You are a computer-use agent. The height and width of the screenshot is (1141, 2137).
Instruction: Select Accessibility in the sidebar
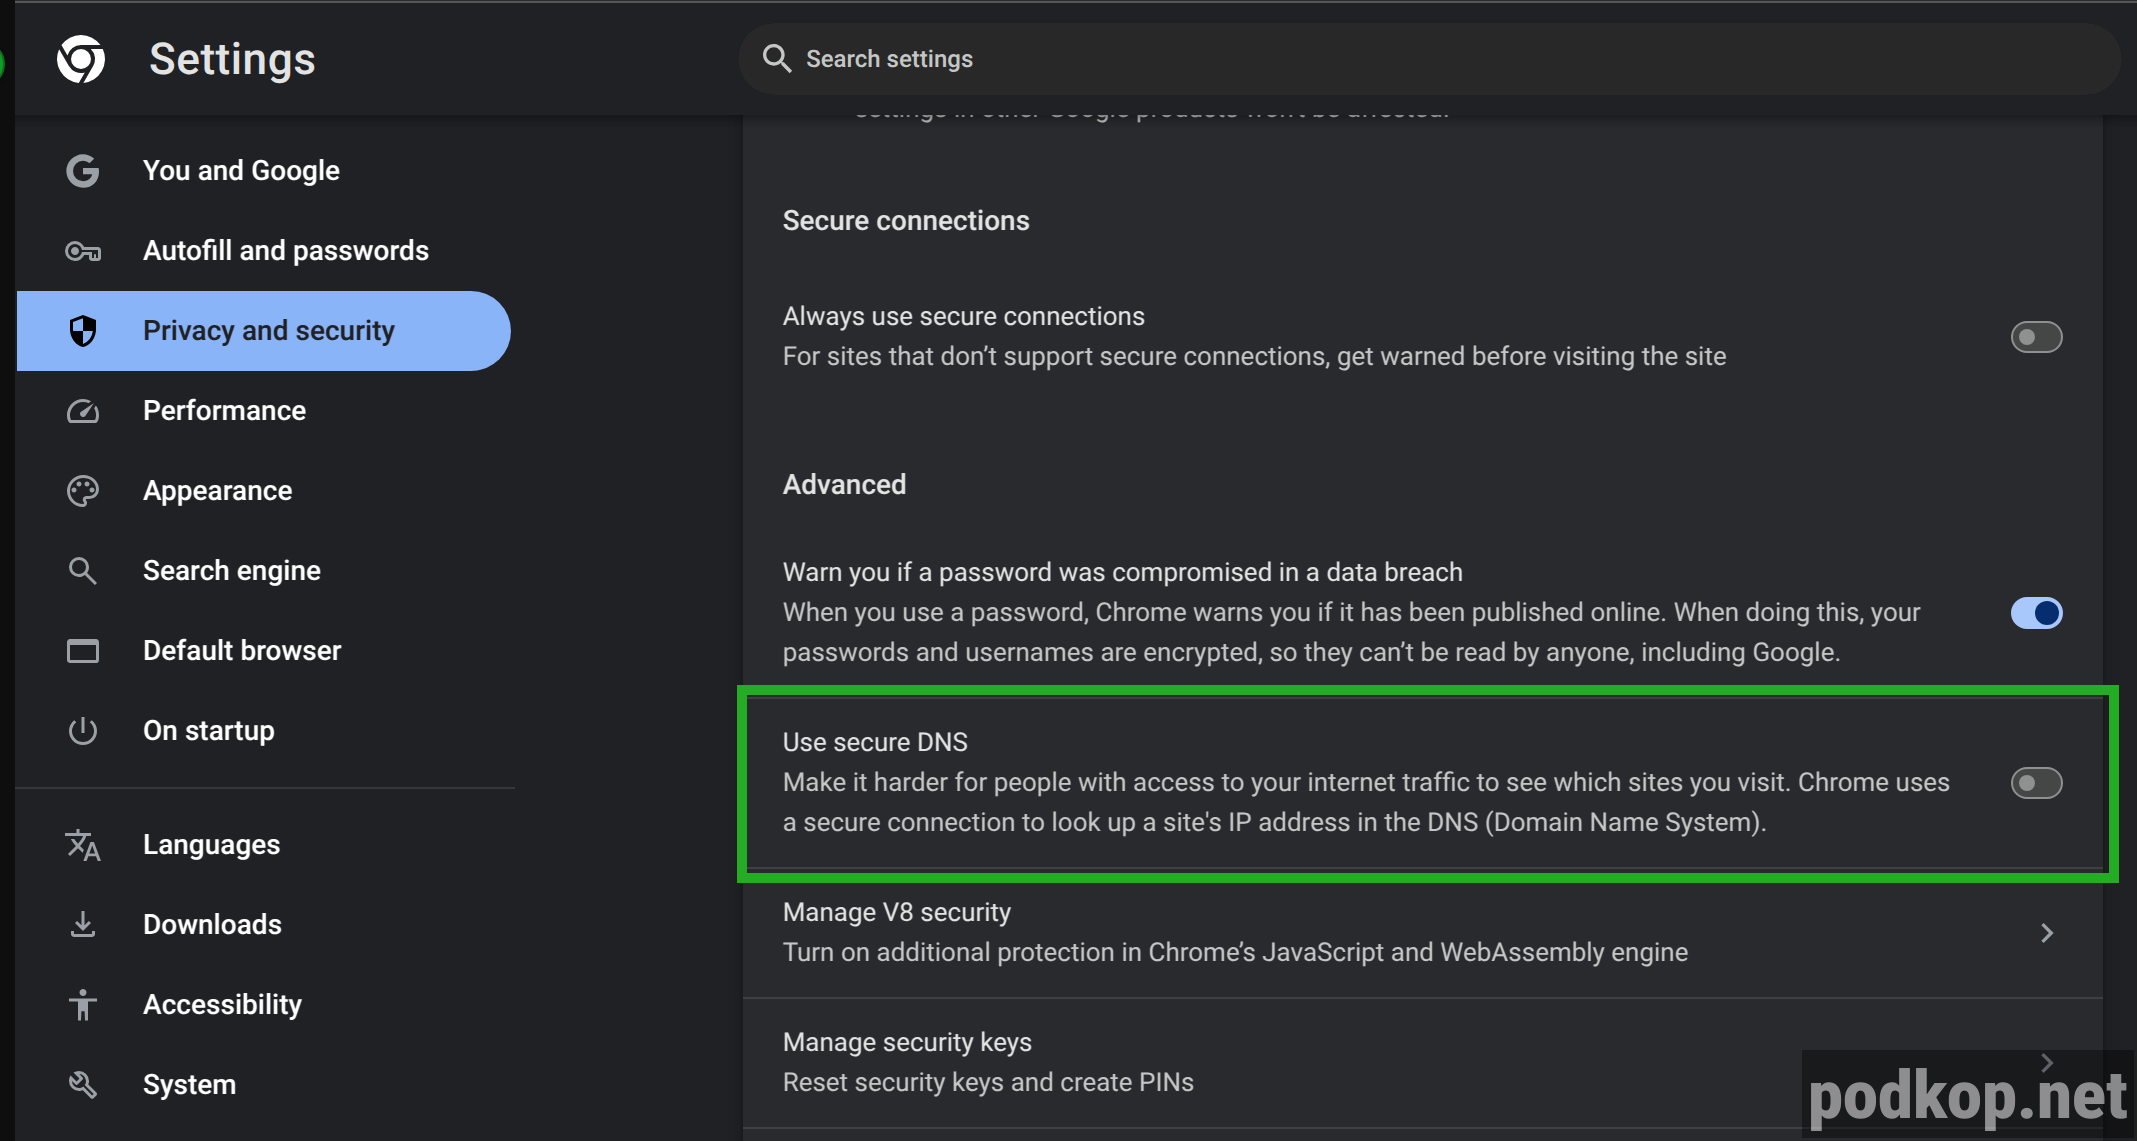click(x=221, y=1004)
